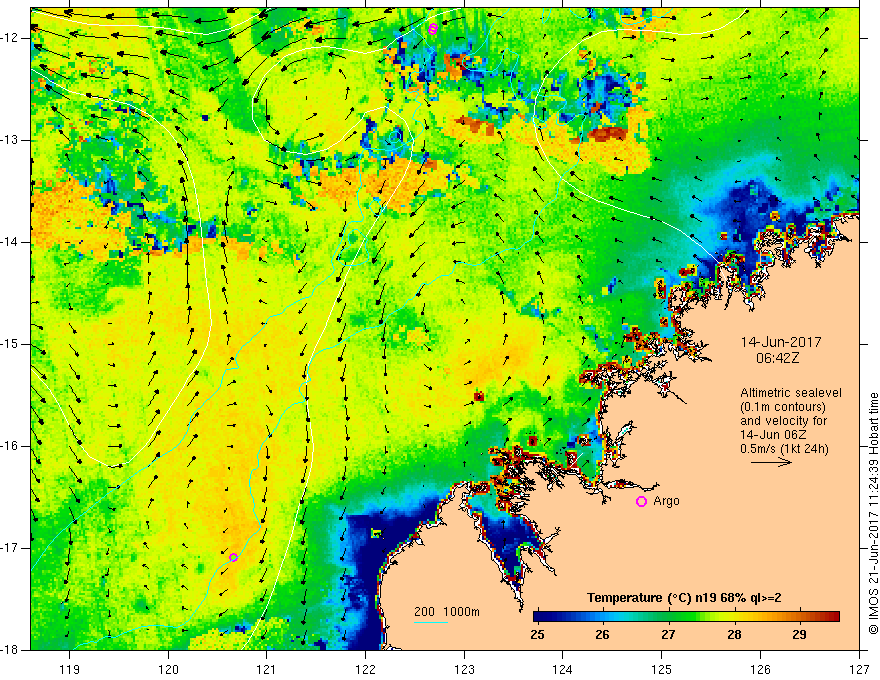Click the dark red end of the temperature colorbar
Screen dimensions: 880x680
tap(833, 617)
